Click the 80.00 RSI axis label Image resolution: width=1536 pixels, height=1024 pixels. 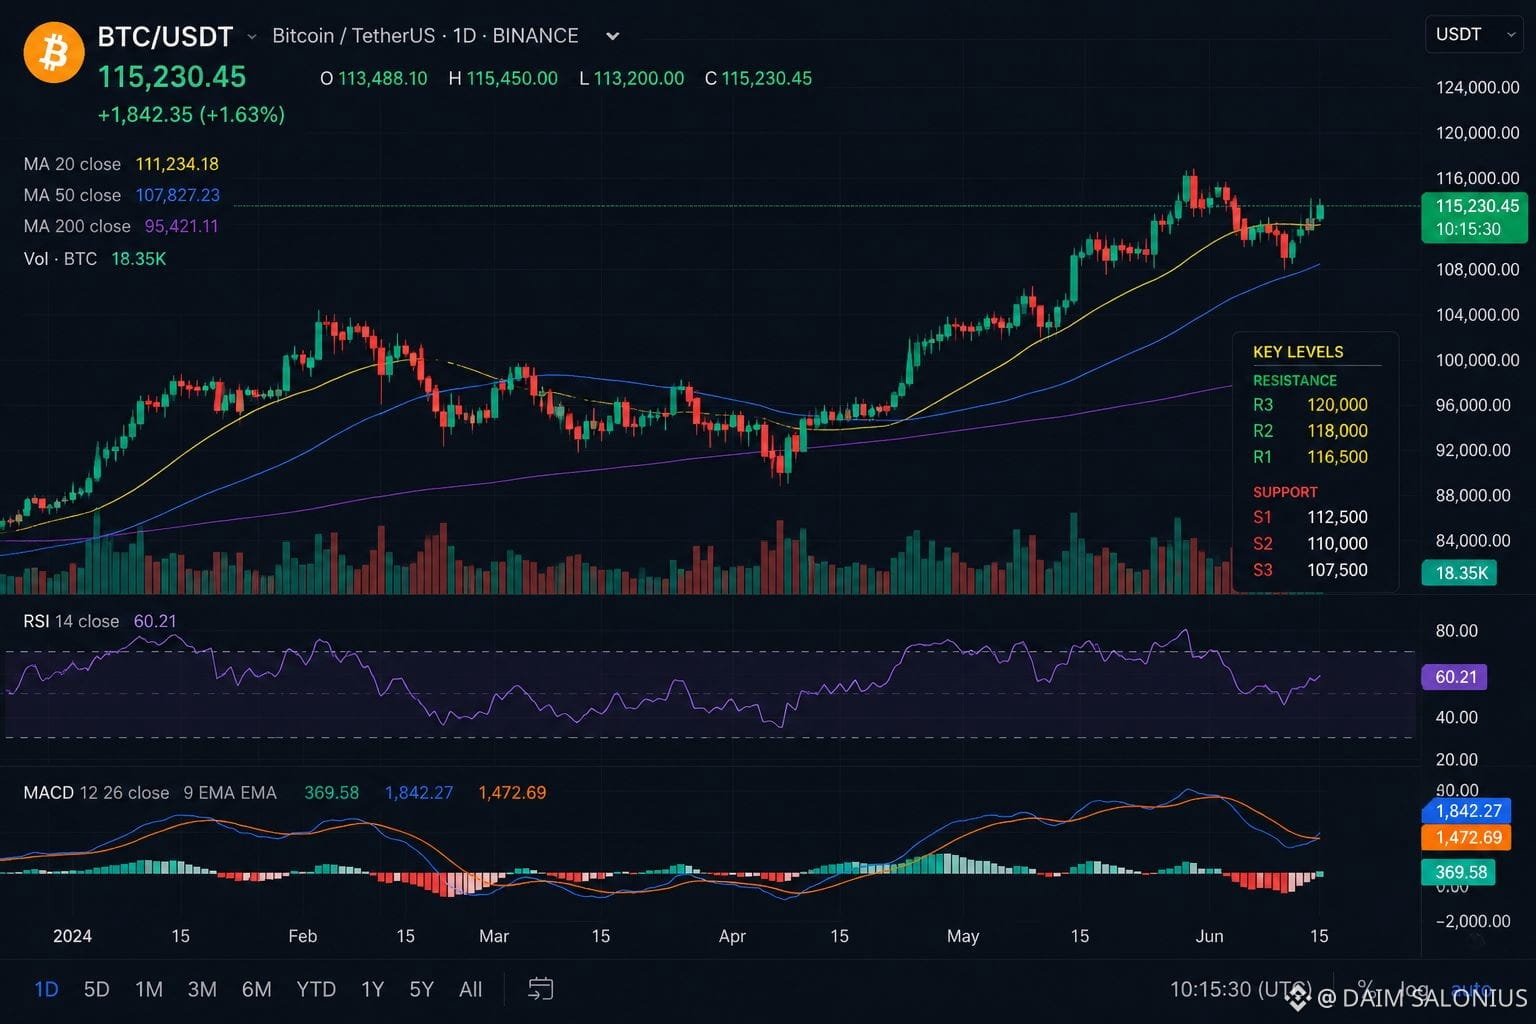(1457, 631)
